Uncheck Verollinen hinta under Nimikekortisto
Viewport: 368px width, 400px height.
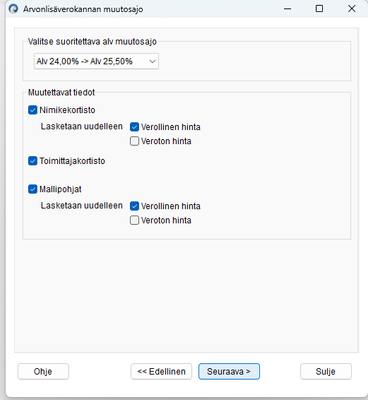(x=134, y=127)
